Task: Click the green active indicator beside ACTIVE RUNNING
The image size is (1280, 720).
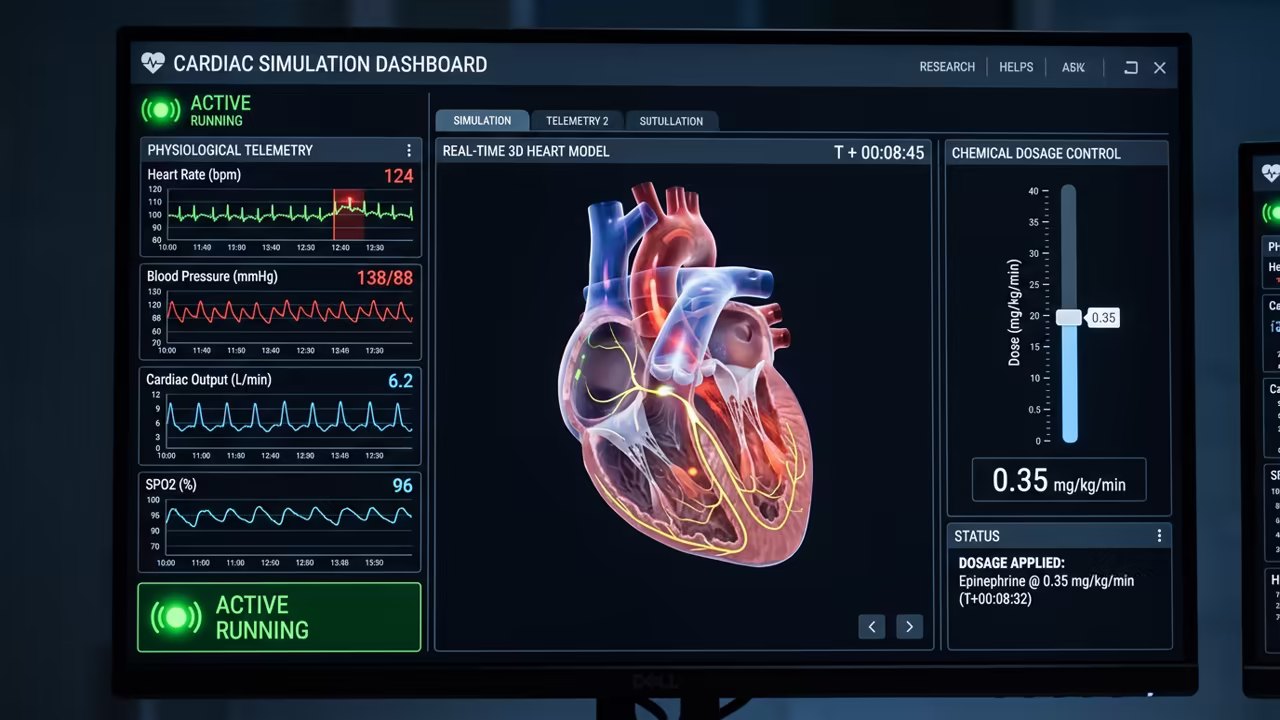Action: 161,110
